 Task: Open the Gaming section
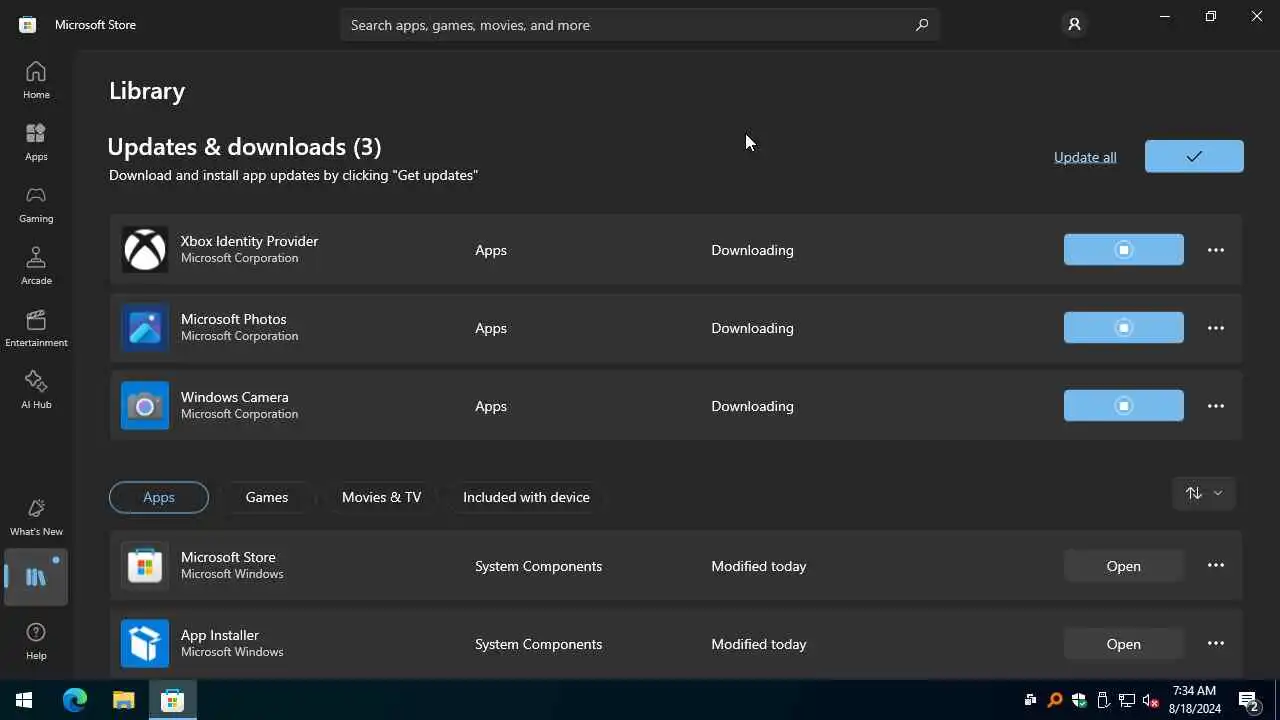36,204
